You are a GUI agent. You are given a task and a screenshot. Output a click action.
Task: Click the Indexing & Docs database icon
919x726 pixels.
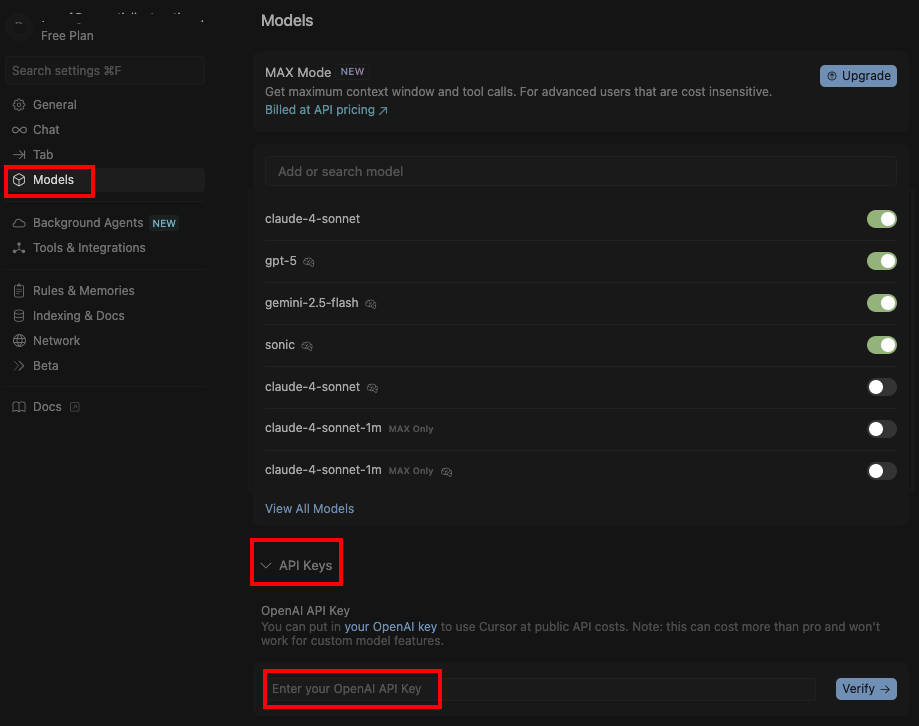coord(19,316)
